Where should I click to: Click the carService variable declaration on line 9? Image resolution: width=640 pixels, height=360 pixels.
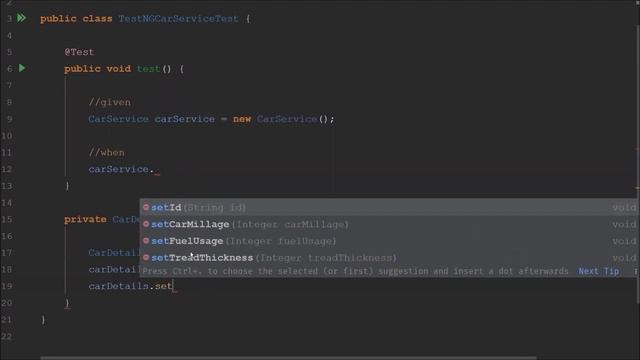tap(184, 119)
